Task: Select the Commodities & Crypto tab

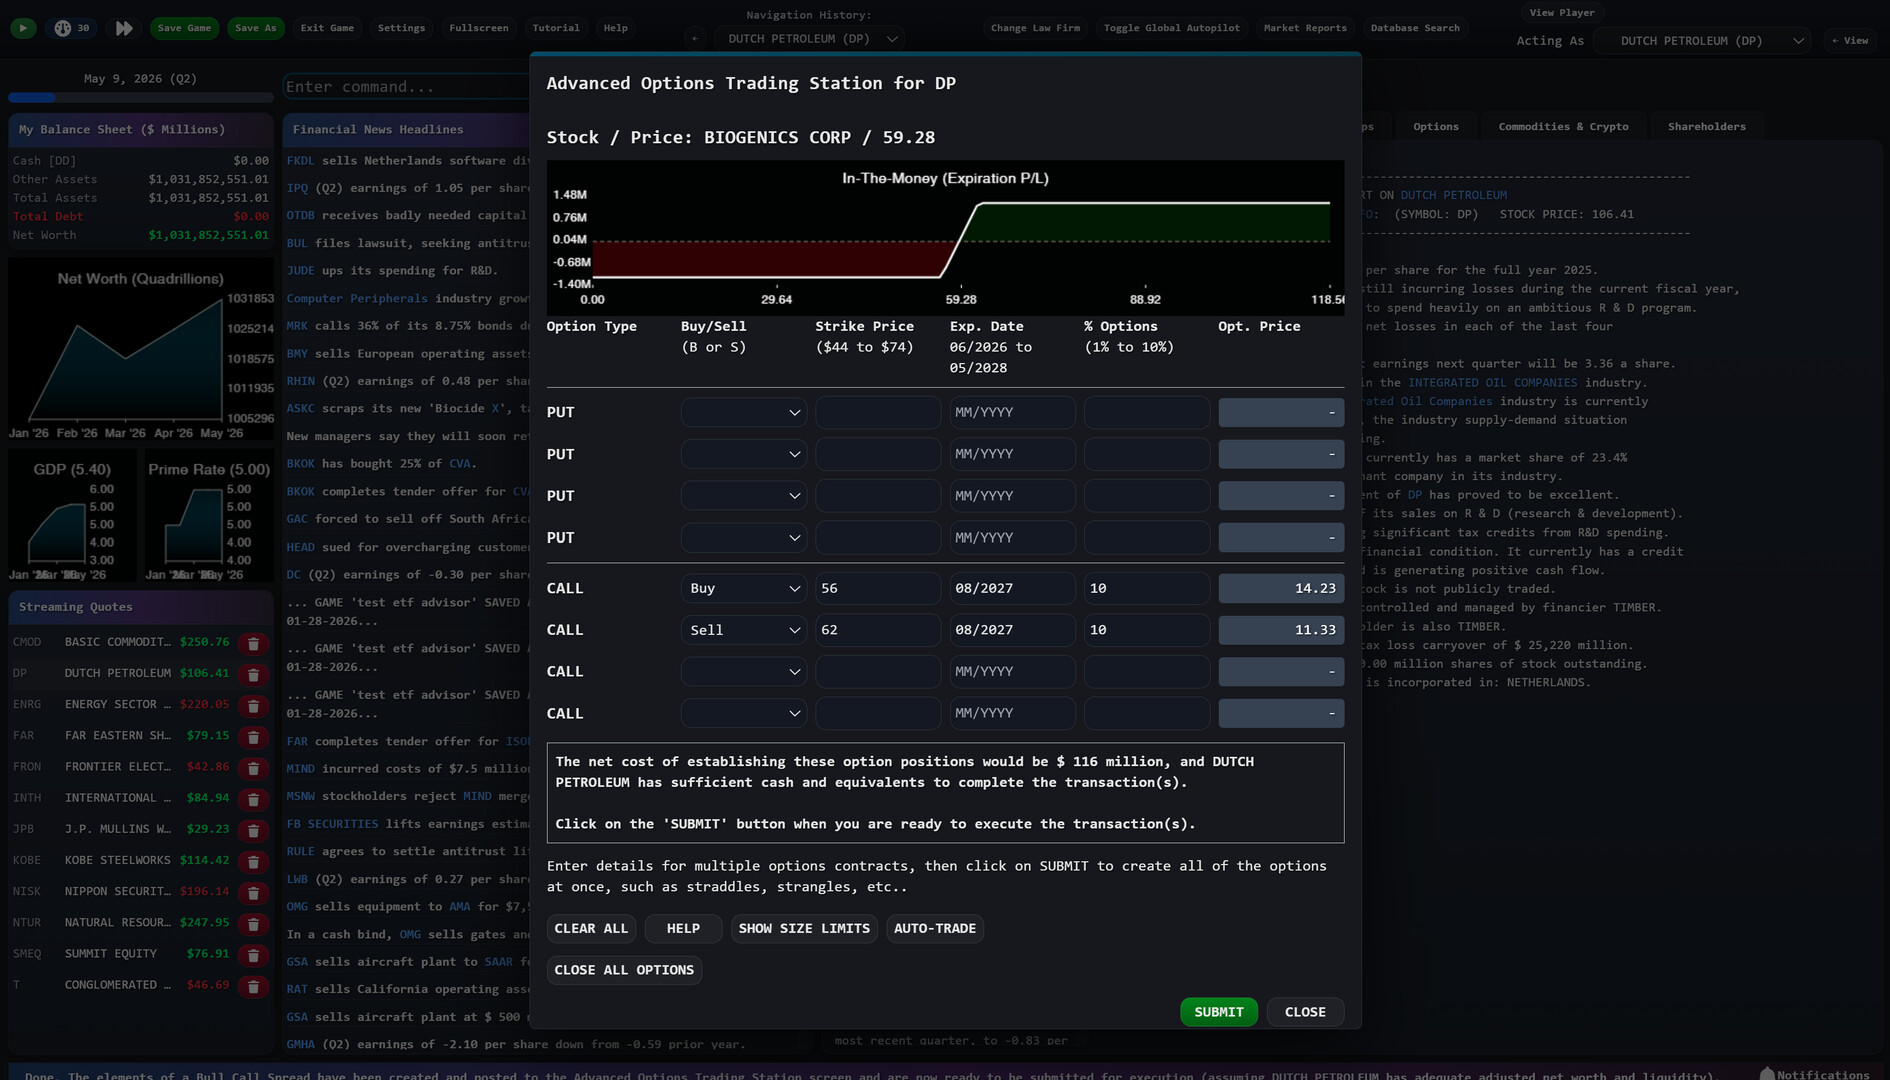Action: point(1563,126)
